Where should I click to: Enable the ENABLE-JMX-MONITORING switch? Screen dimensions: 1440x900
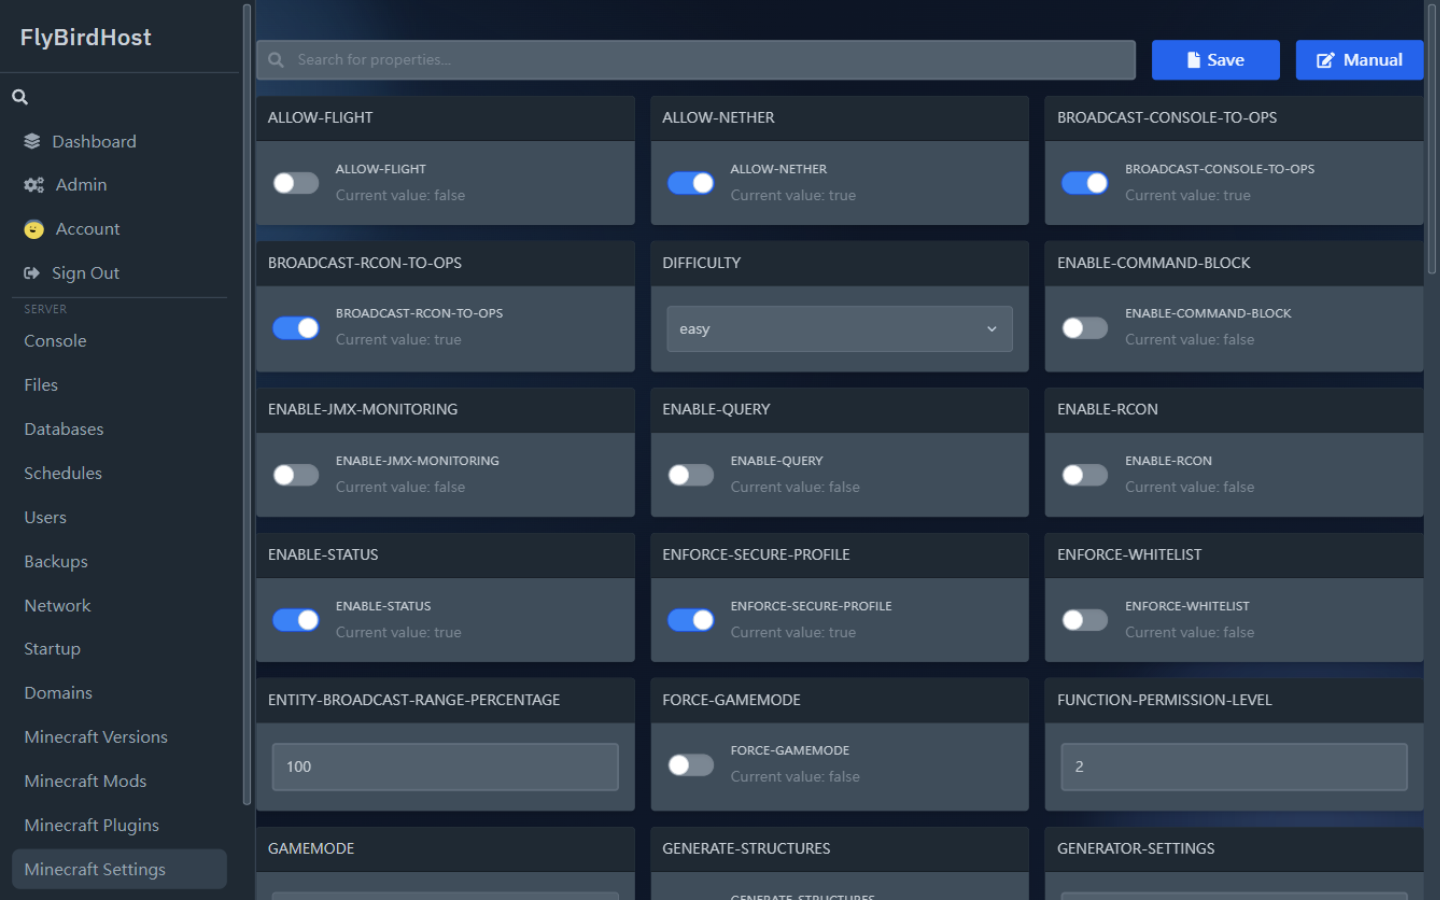pyautogui.click(x=296, y=474)
